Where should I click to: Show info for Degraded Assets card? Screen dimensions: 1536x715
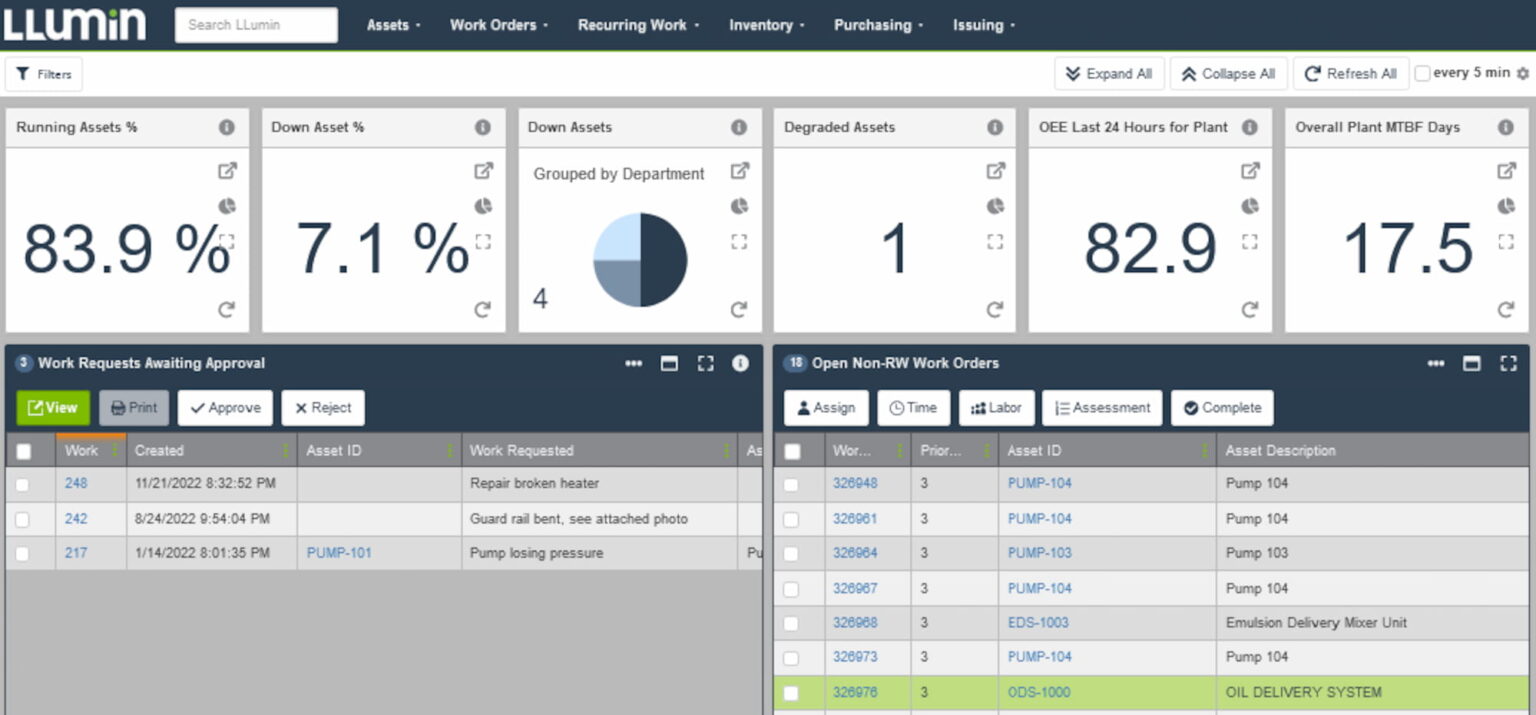coord(995,127)
